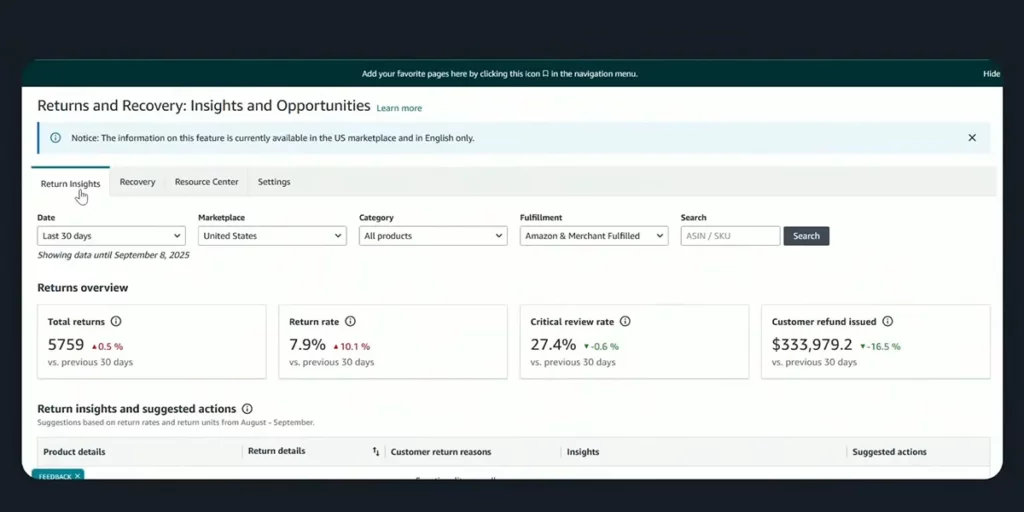Click the notice banner info icon
Screen dimensions: 1024x512
tap(56, 138)
